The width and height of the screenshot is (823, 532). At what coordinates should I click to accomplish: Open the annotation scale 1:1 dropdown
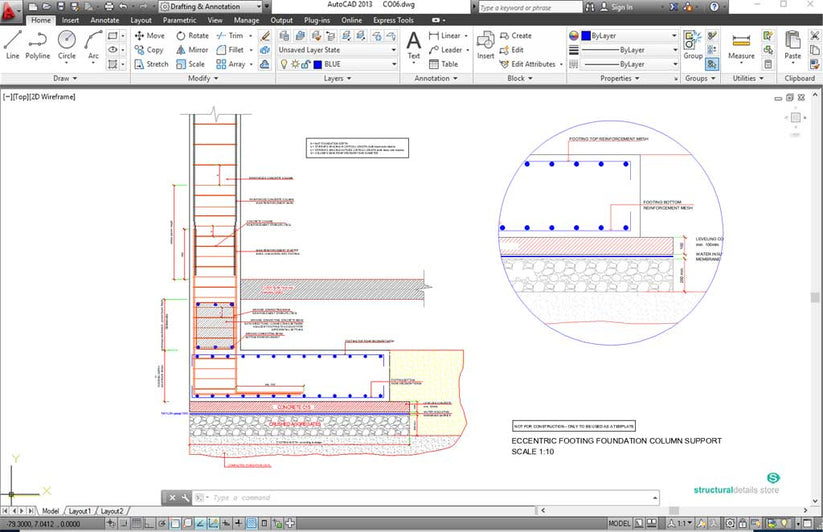click(680, 523)
